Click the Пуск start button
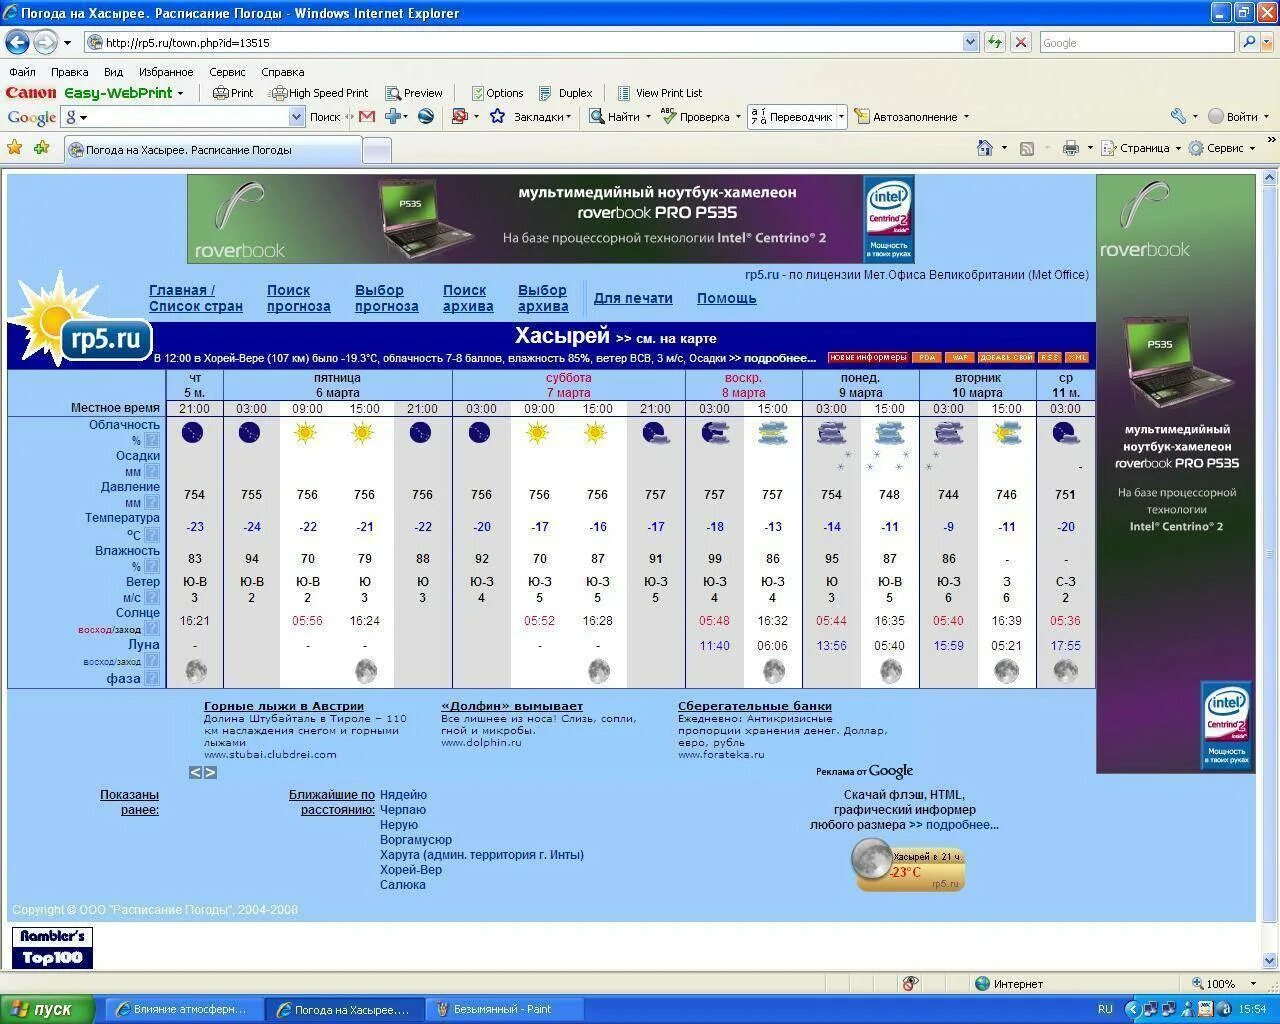 point(47,1009)
